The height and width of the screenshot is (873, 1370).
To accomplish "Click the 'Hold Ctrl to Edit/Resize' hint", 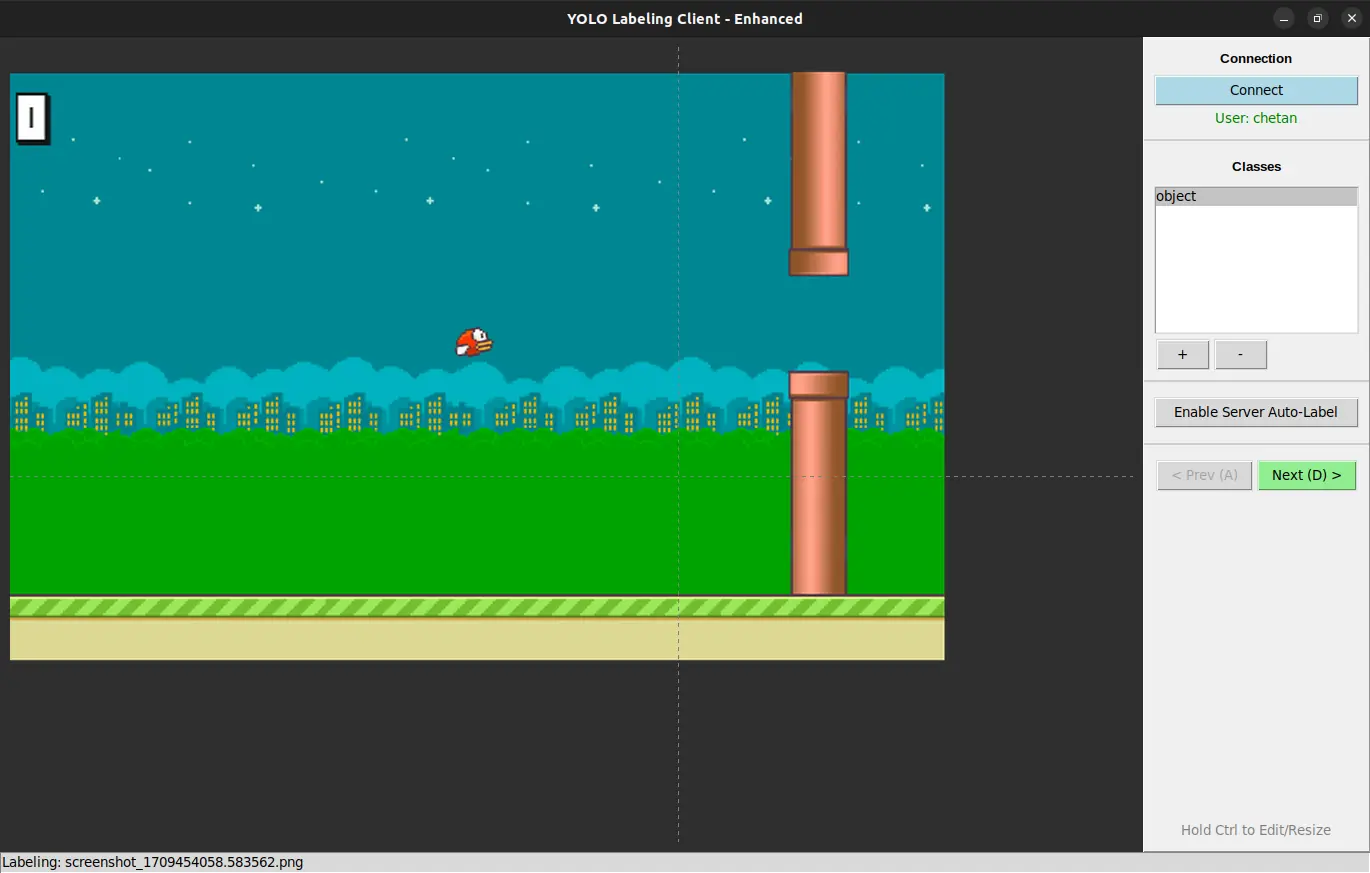I will (x=1256, y=830).
